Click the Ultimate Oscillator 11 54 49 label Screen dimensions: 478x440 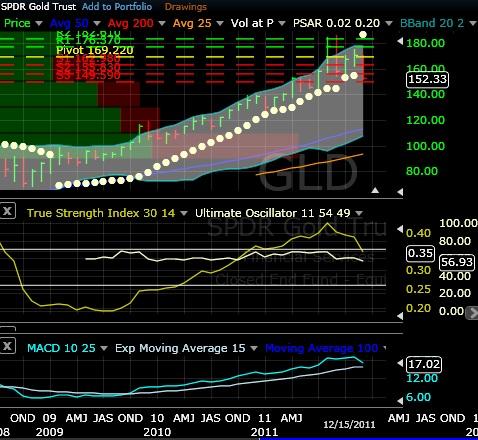tap(273, 213)
